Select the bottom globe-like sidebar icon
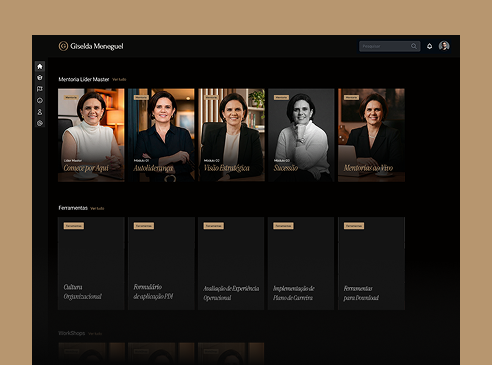Screen dimensions: 492x365 40,123
